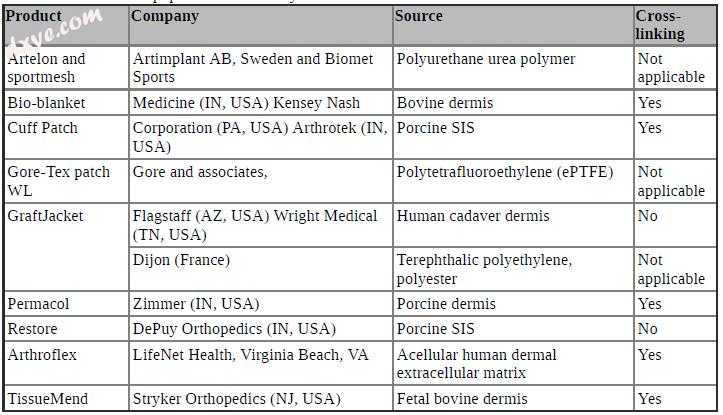Viewport: 723px width, 415px height.
Task: Click the Company column header
Action: tap(261, 25)
